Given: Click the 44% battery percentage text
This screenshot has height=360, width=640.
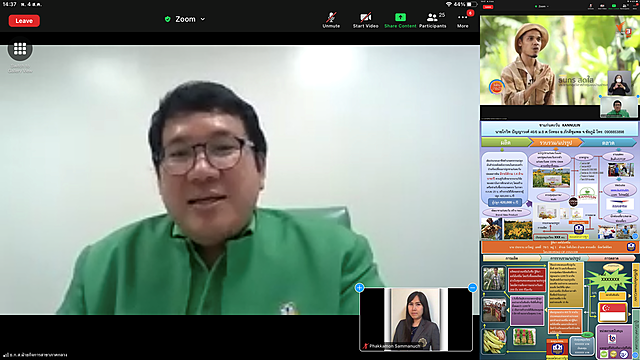Looking at the screenshot, I should coord(460,4).
